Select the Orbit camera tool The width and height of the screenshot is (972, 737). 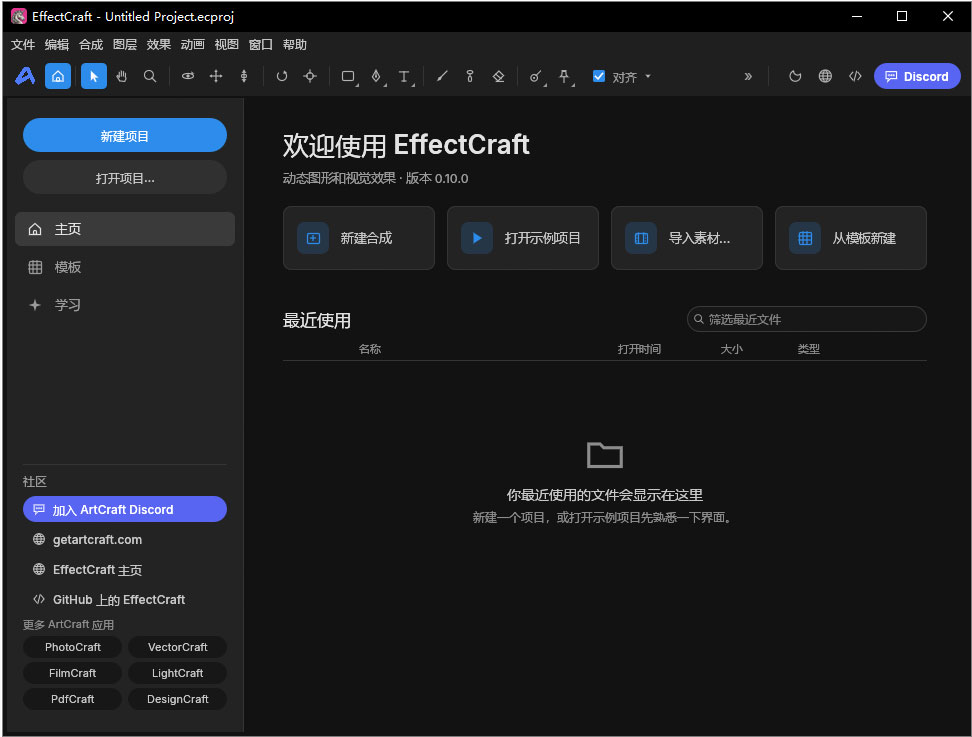click(188, 76)
